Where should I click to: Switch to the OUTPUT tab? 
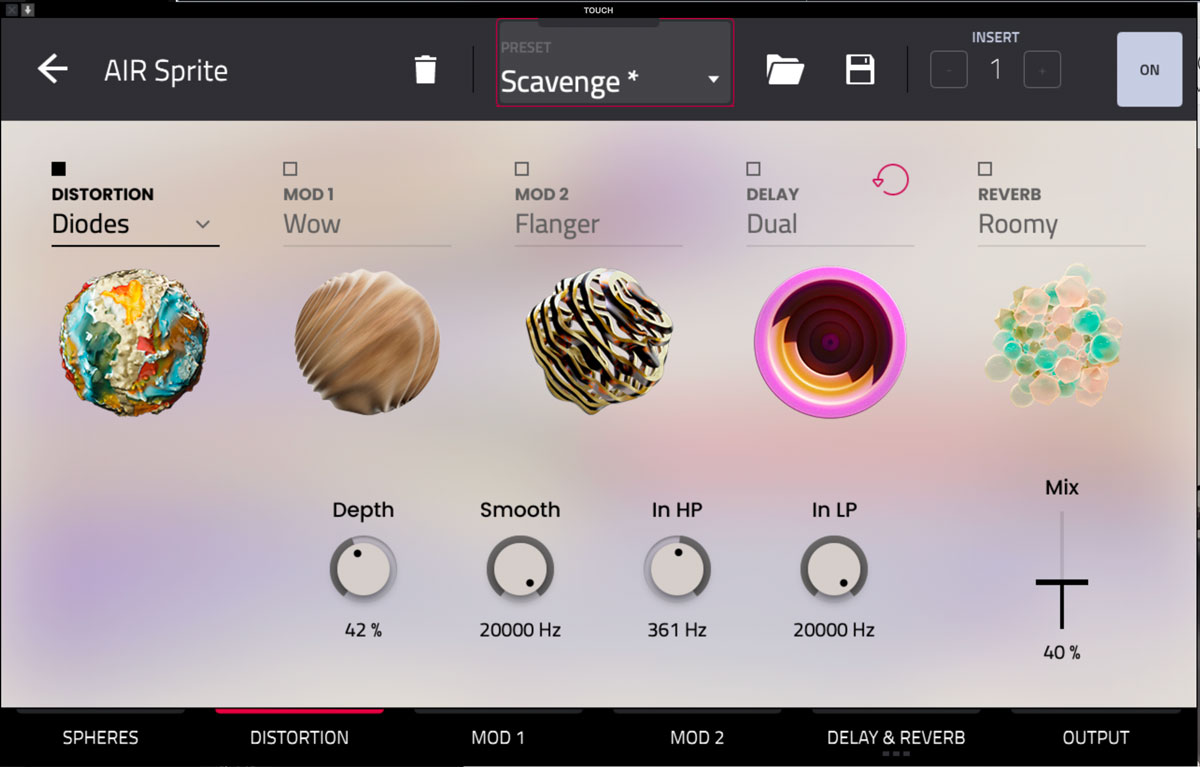[x=1096, y=738]
